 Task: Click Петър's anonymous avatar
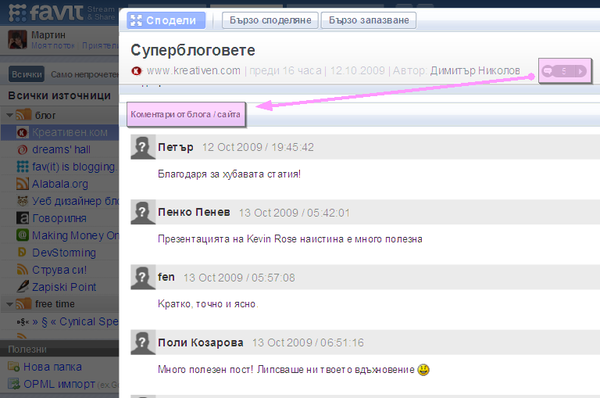[x=142, y=147]
